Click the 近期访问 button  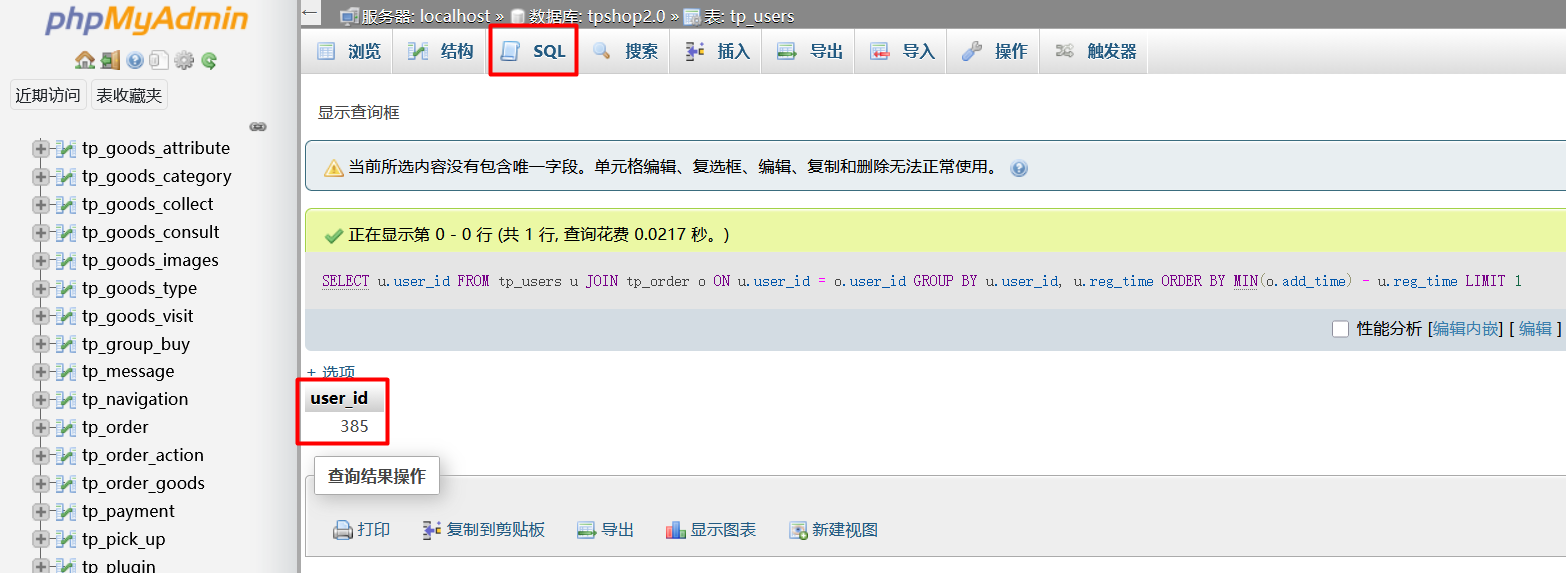point(48,96)
